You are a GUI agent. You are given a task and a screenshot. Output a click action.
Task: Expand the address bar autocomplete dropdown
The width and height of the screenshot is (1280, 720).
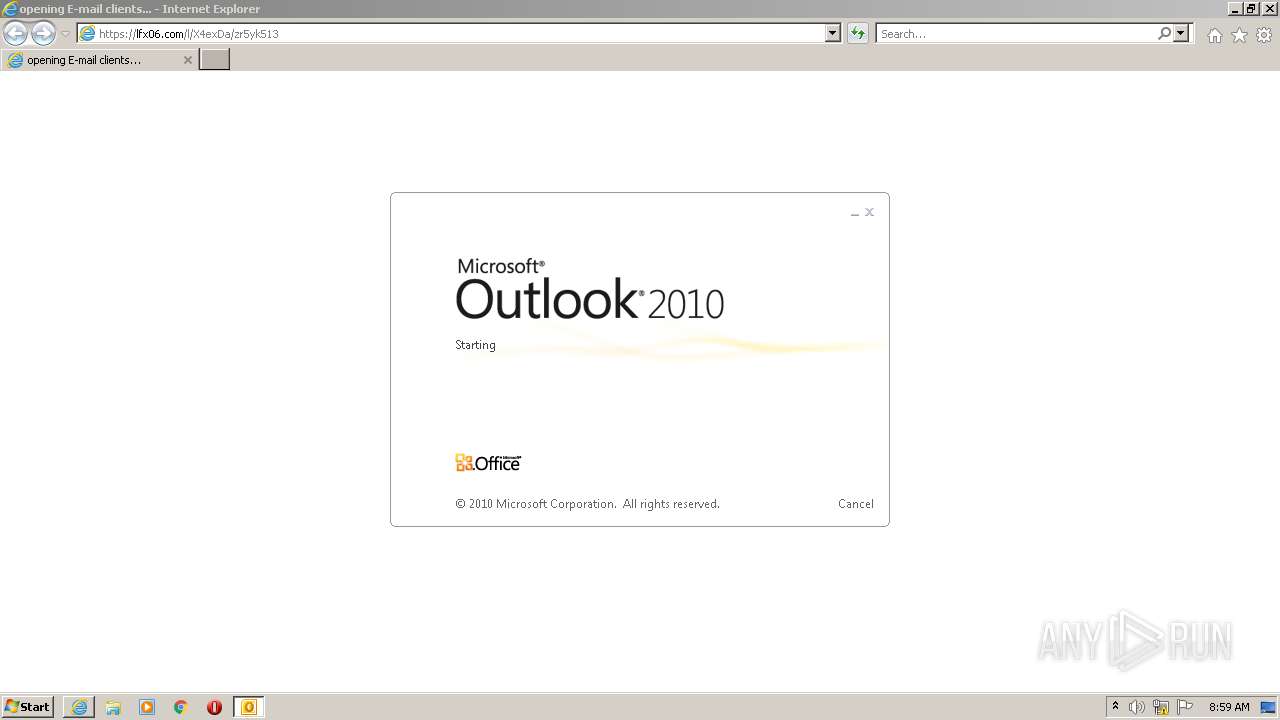click(x=833, y=33)
